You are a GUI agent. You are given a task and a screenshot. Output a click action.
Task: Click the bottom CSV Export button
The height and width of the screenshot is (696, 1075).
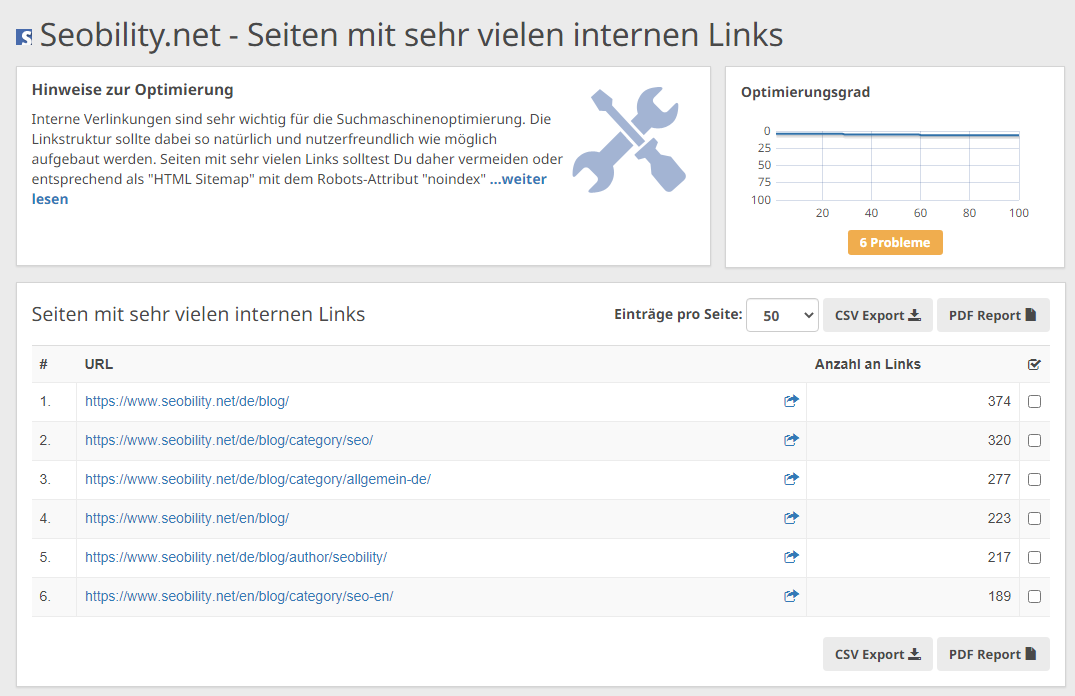pos(878,654)
